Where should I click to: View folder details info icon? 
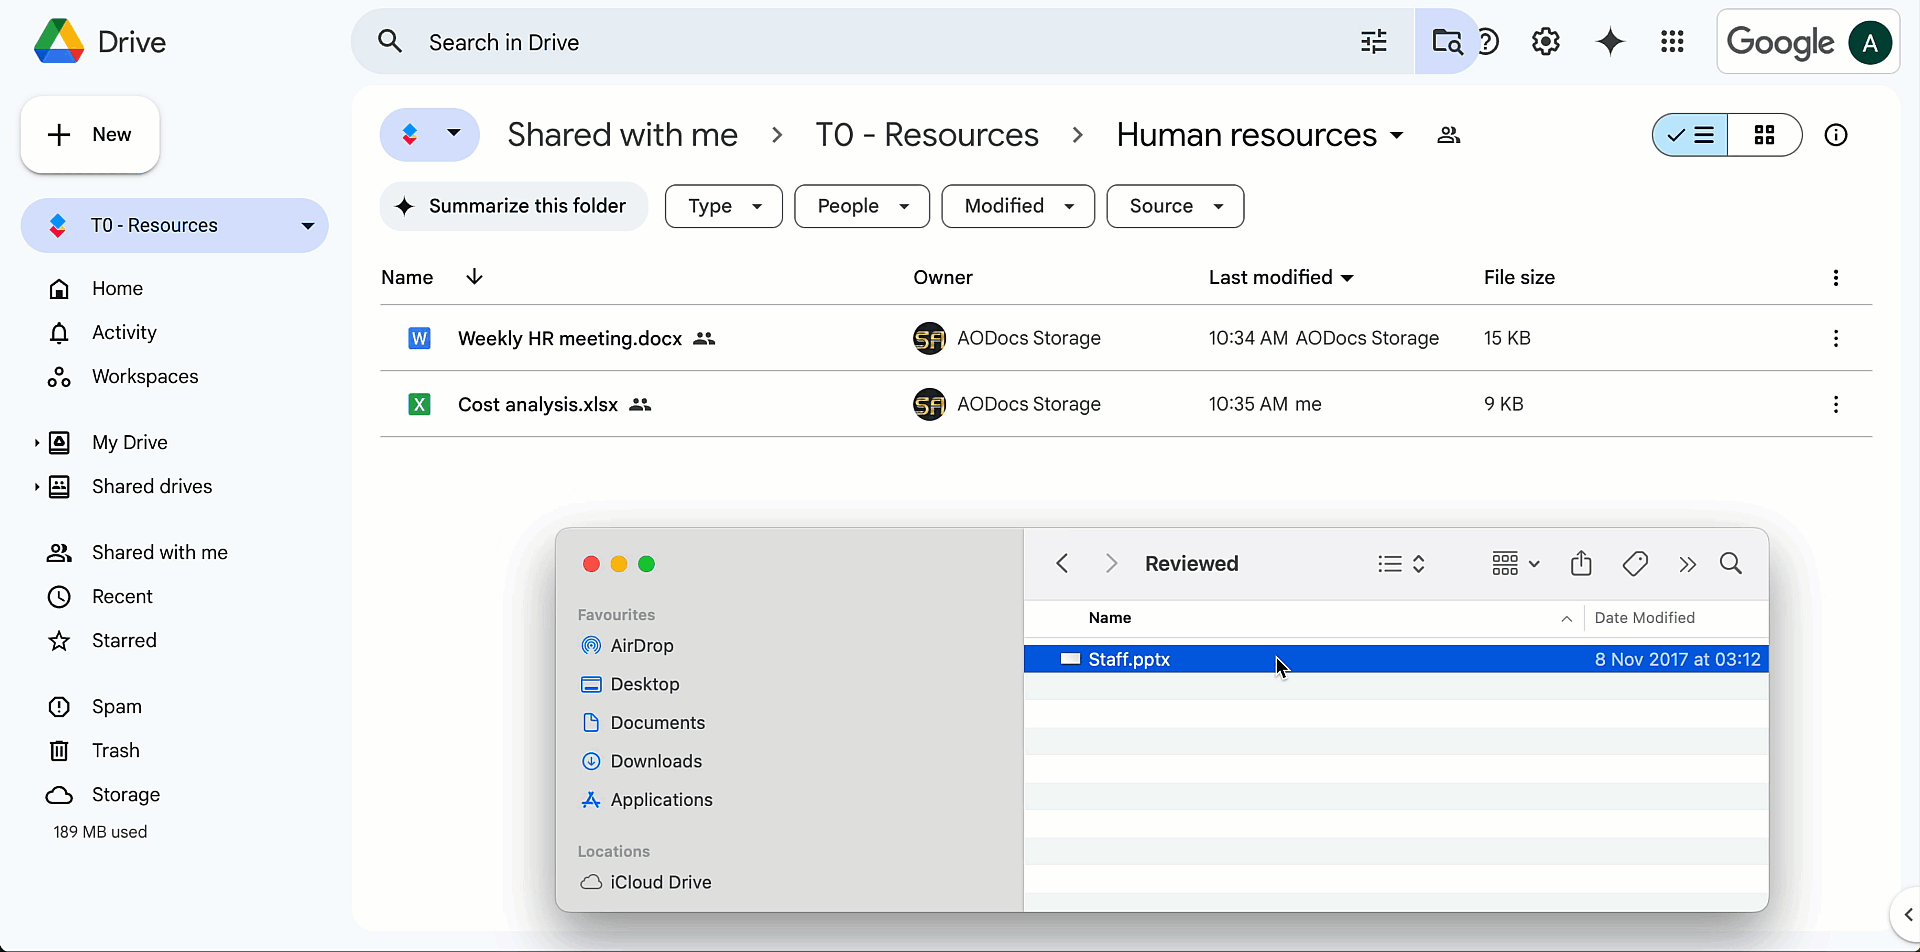pos(1836,135)
